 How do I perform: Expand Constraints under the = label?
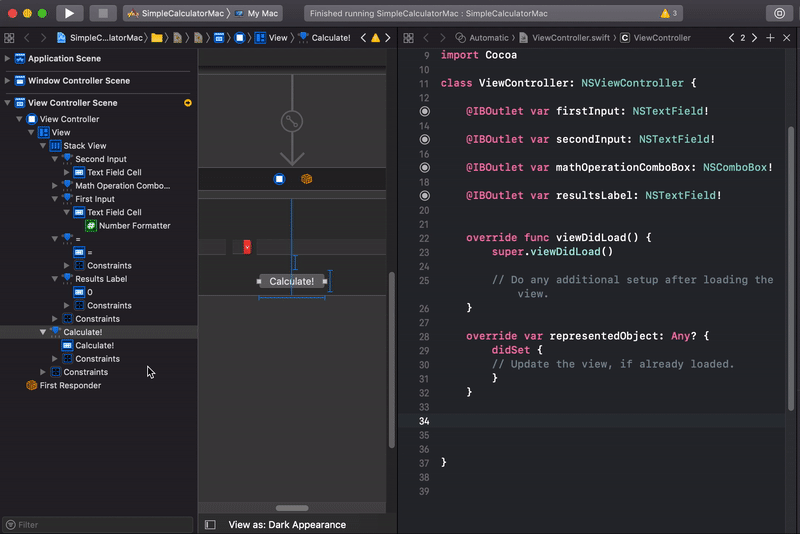(x=66, y=266)
